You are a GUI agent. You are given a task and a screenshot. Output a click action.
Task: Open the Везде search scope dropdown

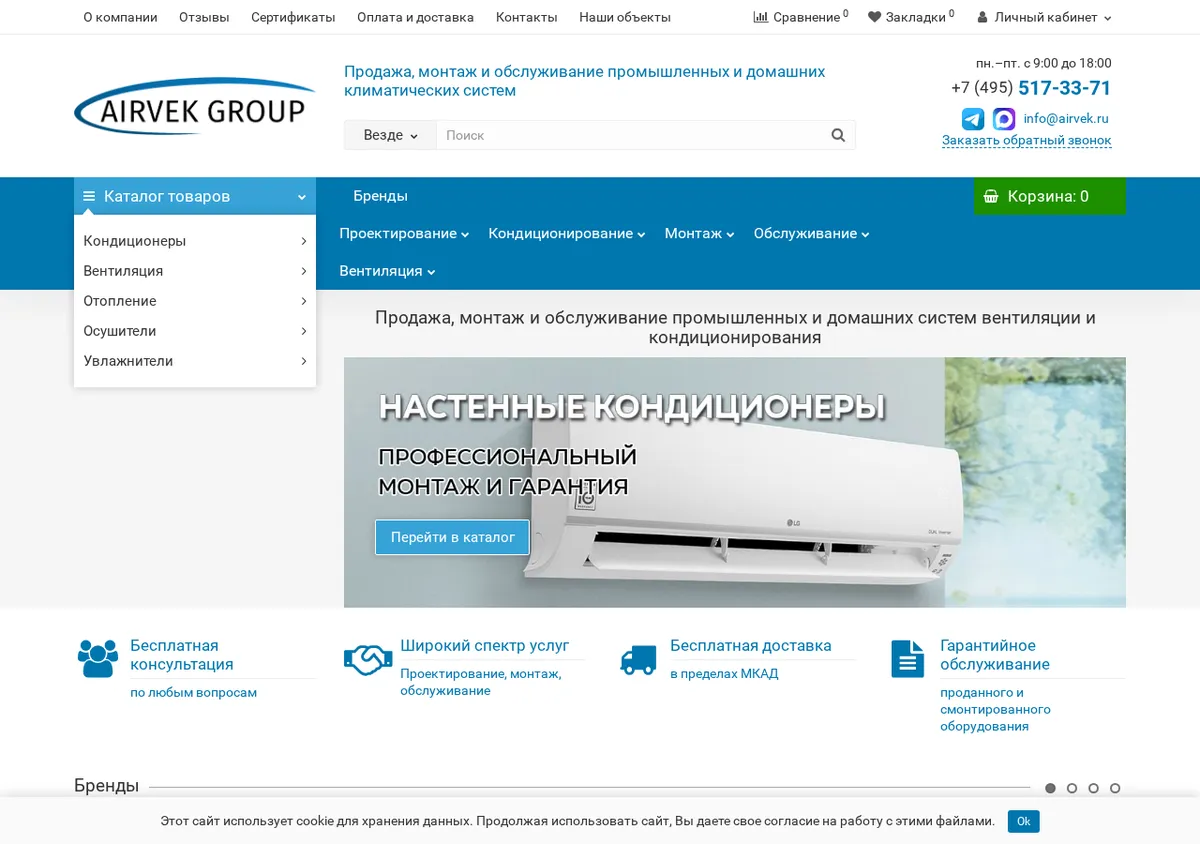390,135
